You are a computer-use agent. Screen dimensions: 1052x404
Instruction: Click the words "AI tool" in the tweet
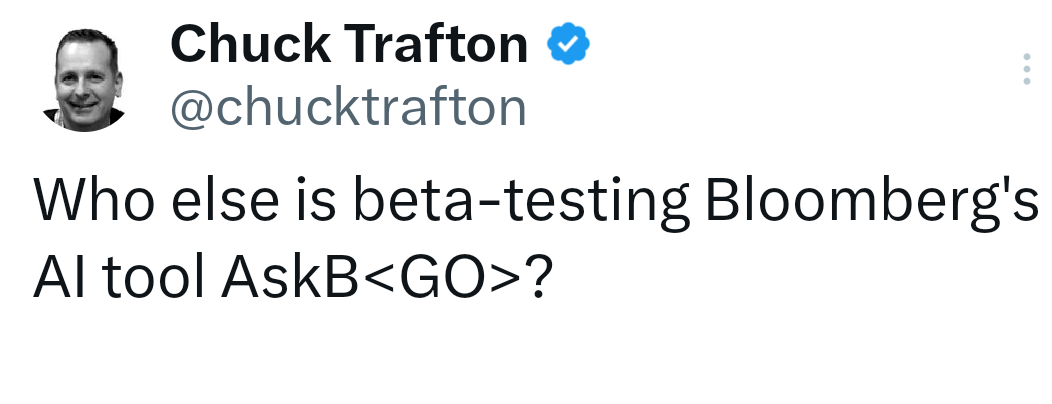(x=119, y=278)
